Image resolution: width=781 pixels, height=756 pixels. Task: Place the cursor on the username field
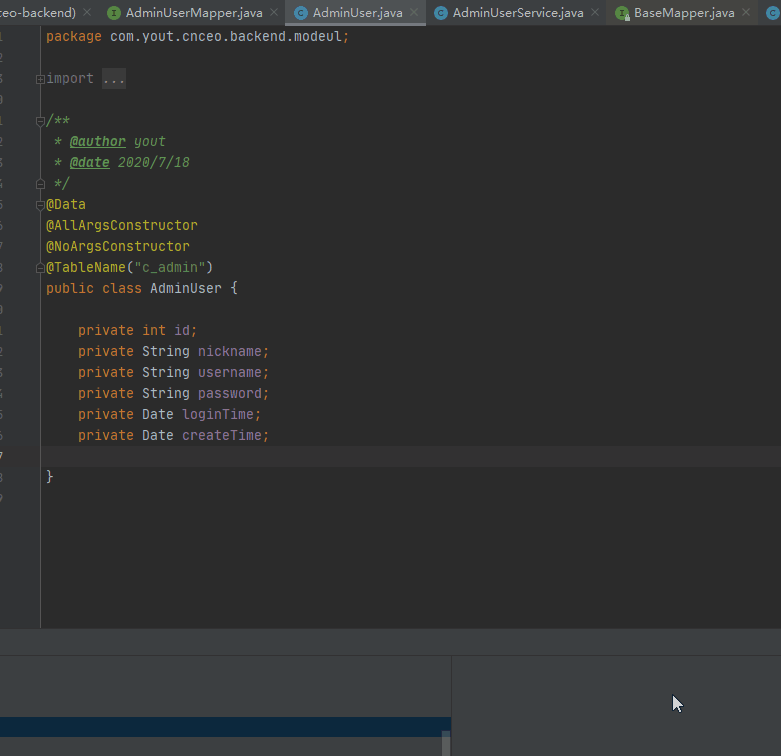[x=230, y=373]
